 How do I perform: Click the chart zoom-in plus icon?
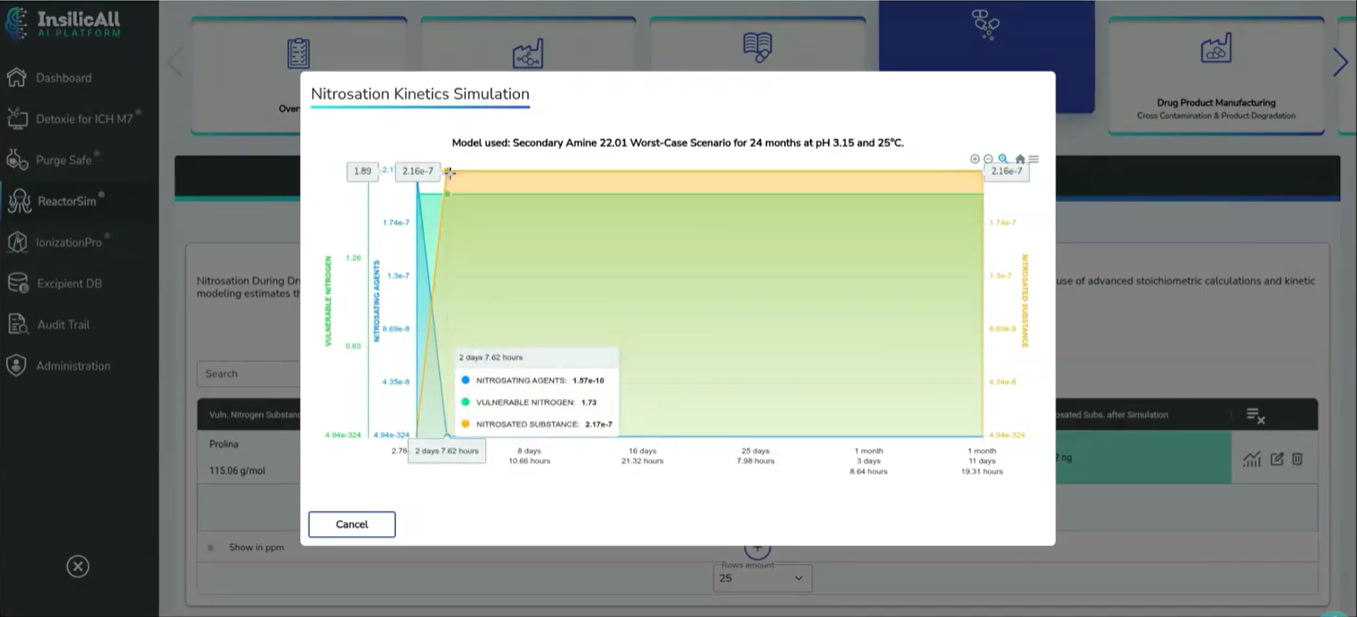click(x=975, y=159)
